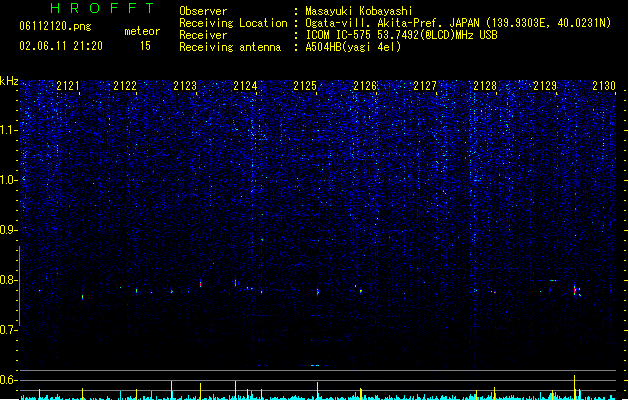Click the 0.8 kHz frequency tick label
Viewport: 629px width, 400px height.
tap(9, 280)
